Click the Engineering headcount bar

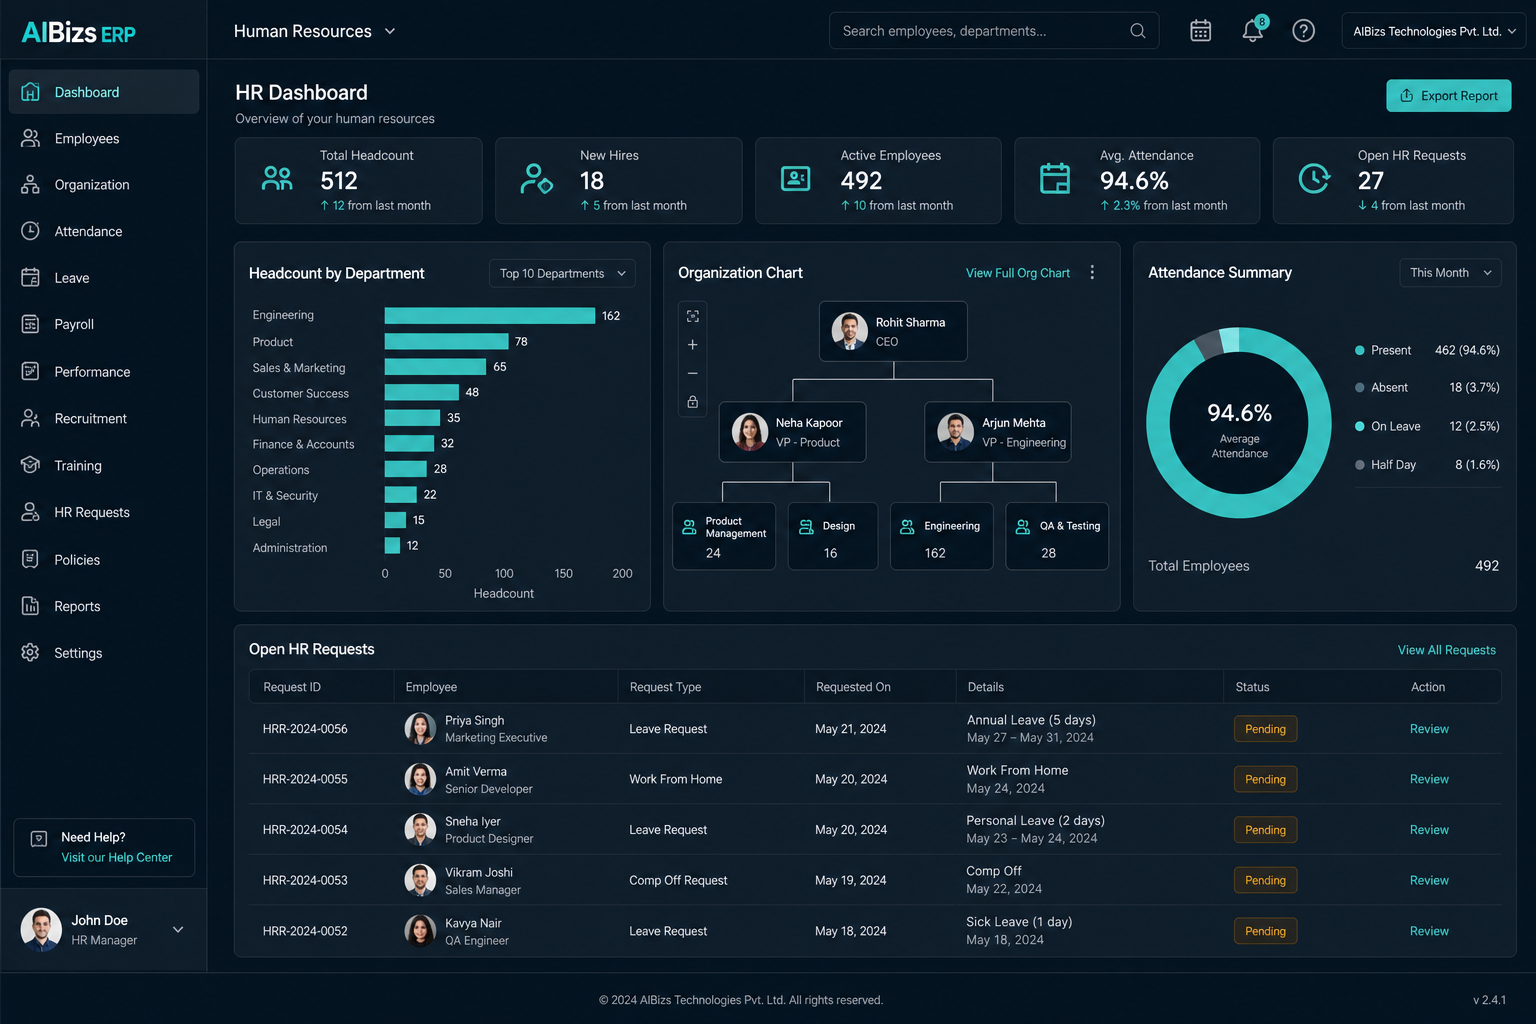click(490, 316)
